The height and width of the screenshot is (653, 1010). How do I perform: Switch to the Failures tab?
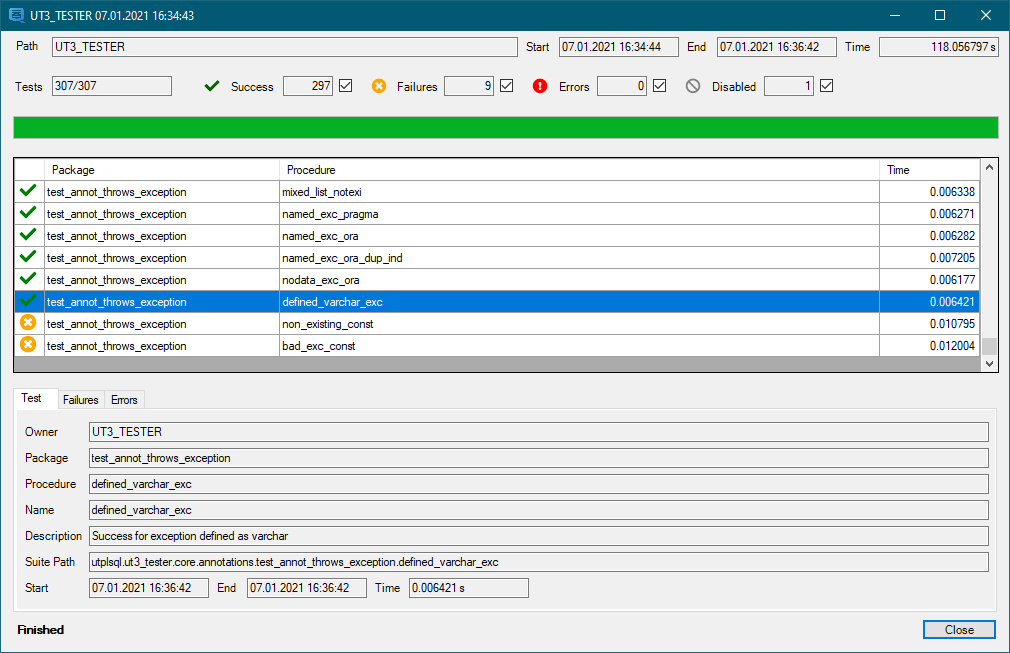click(81, 400)
